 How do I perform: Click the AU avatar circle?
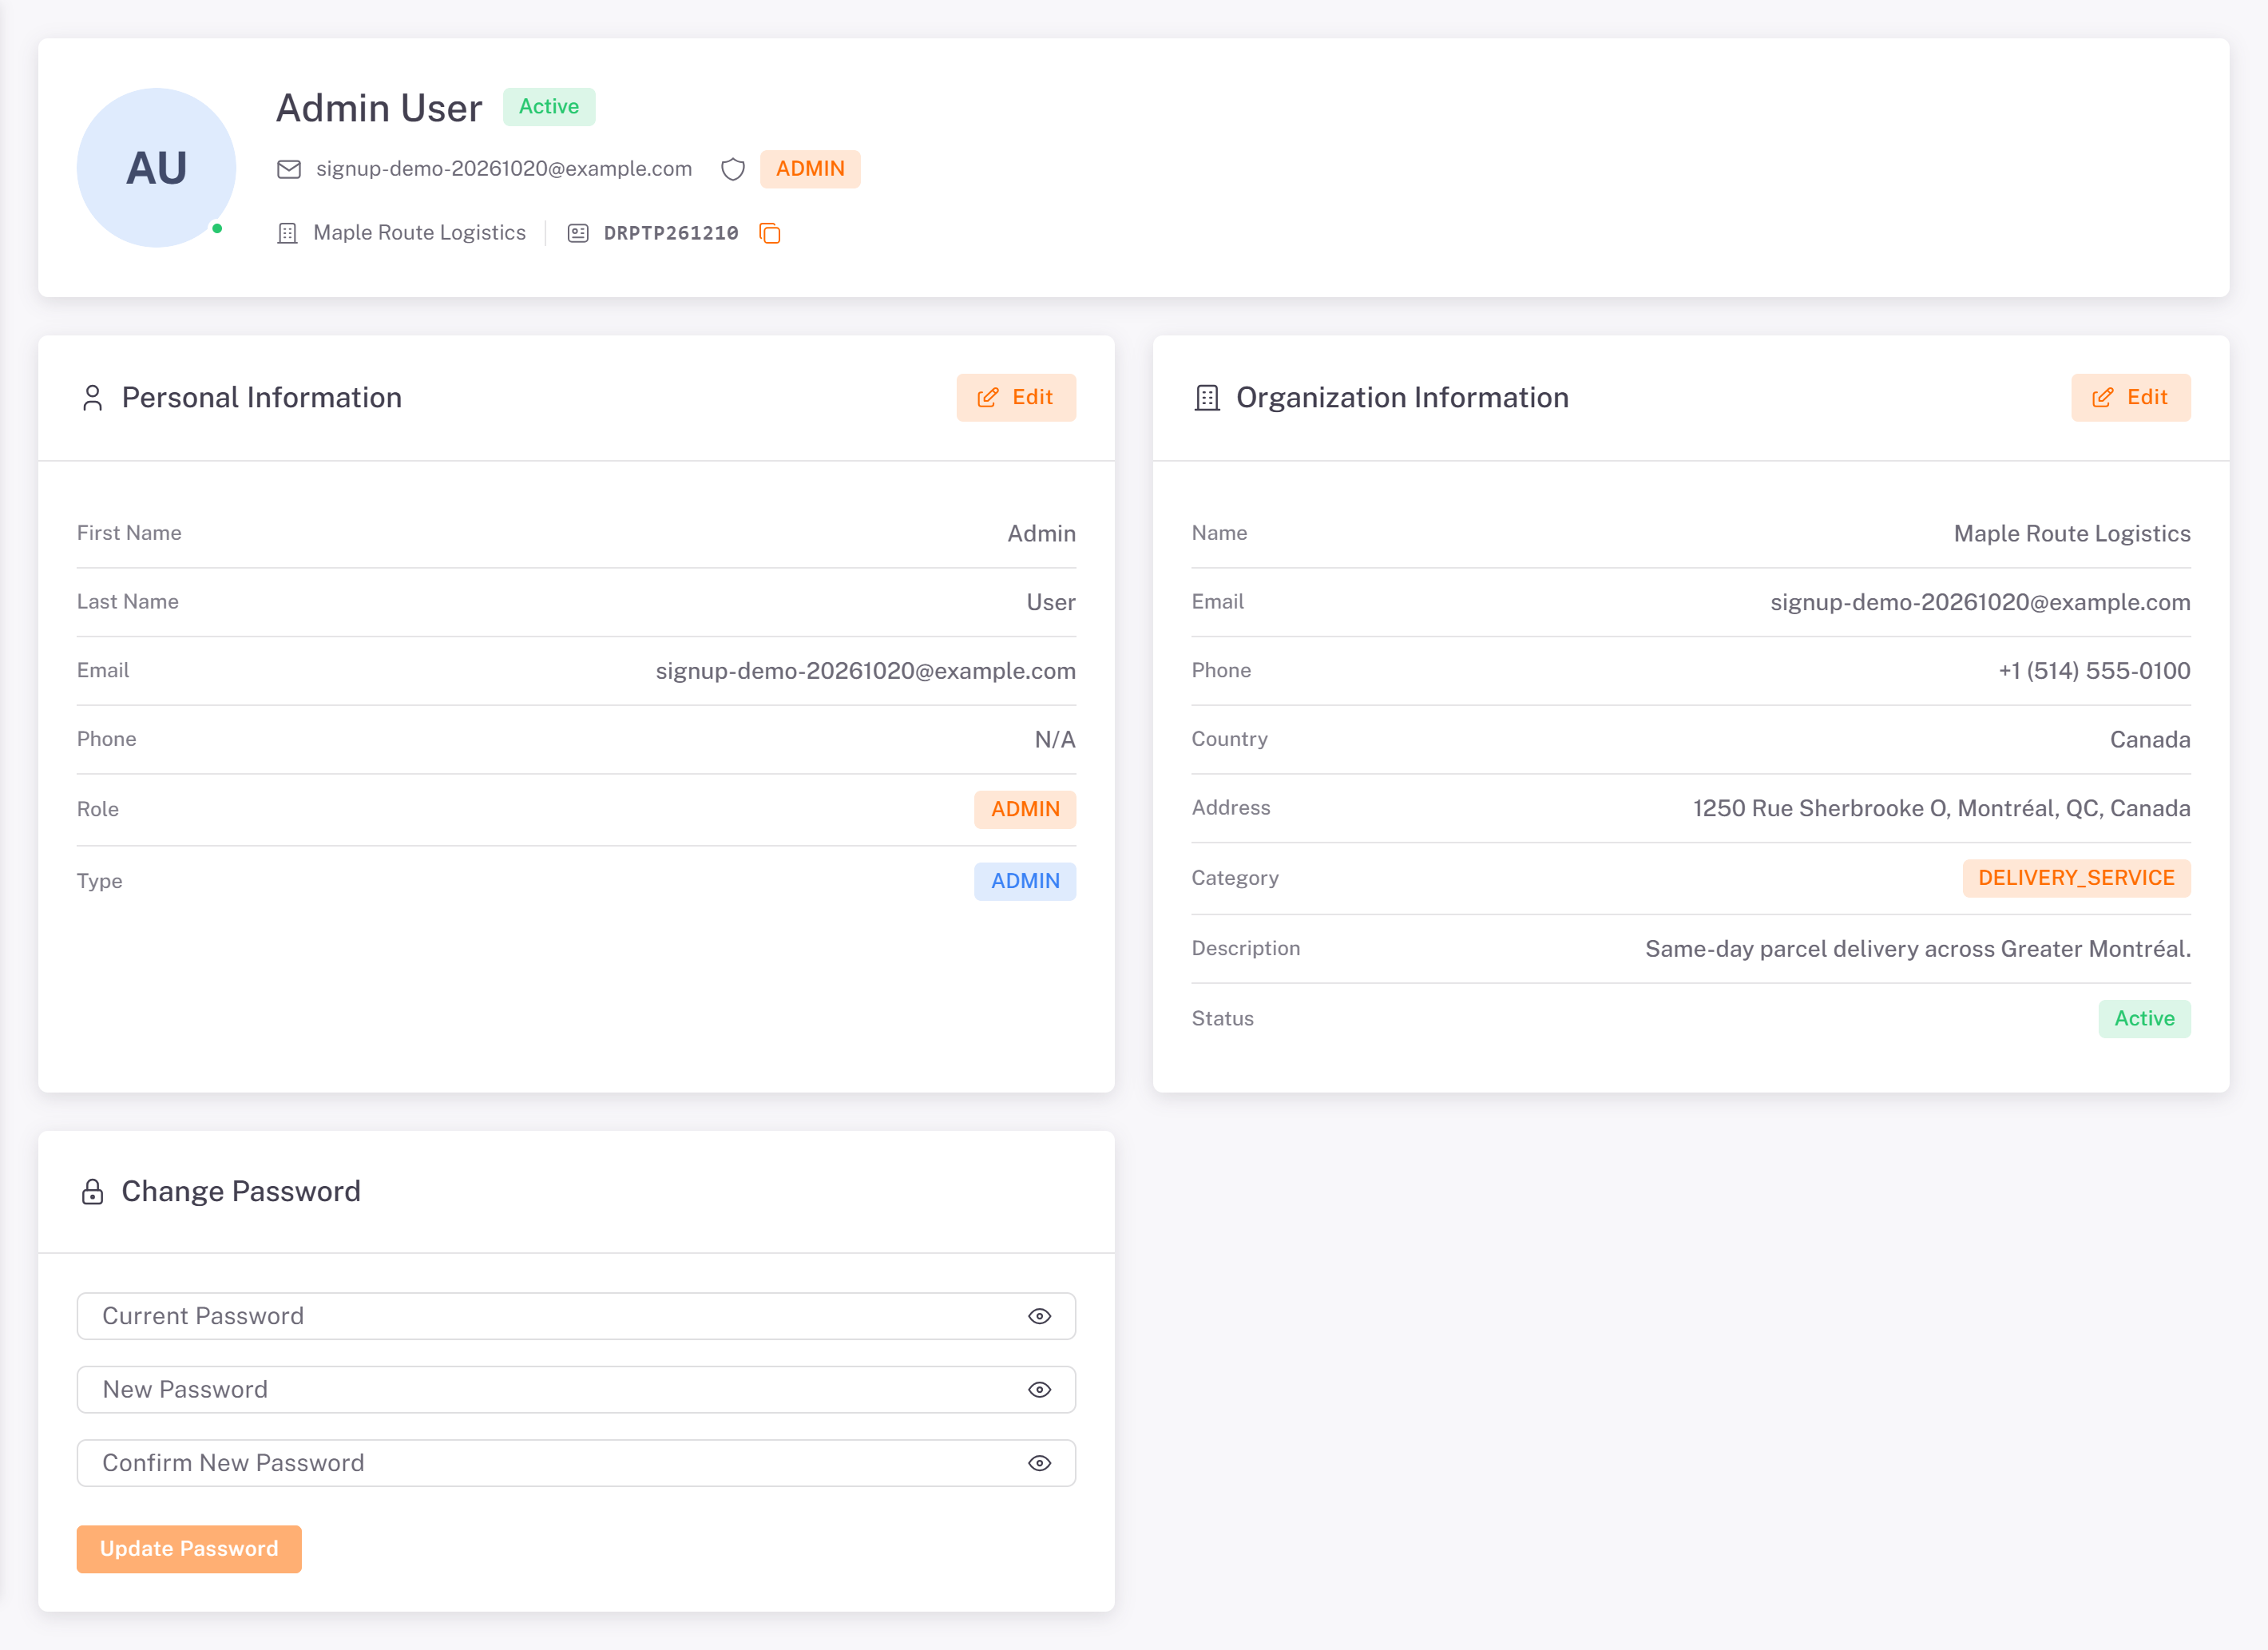[156, 168]
